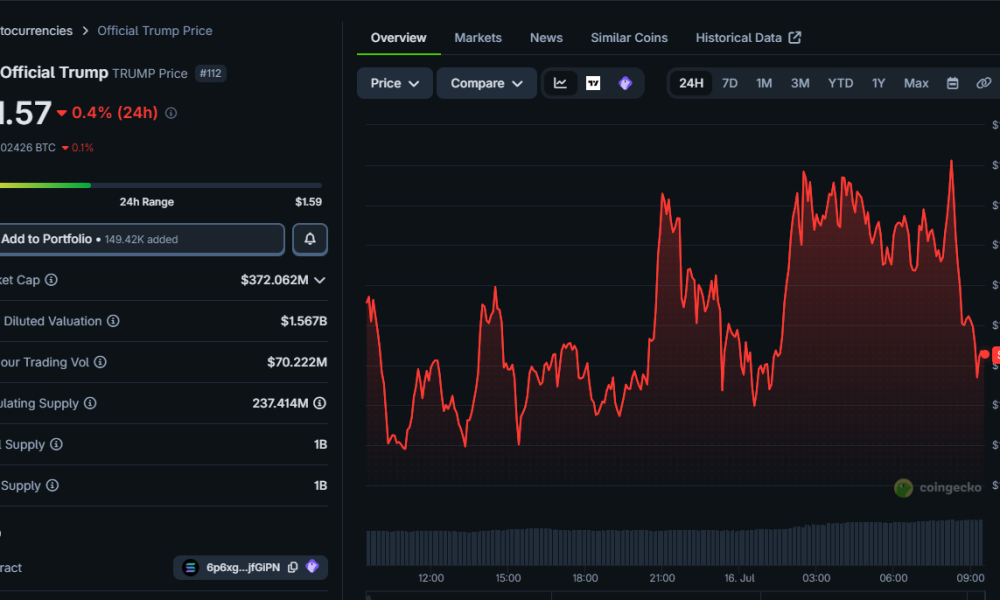Image resolution: width=1000 pixels, height=600 pixels.
Task: Open the Historical Data tab
Action: [747, 38]
